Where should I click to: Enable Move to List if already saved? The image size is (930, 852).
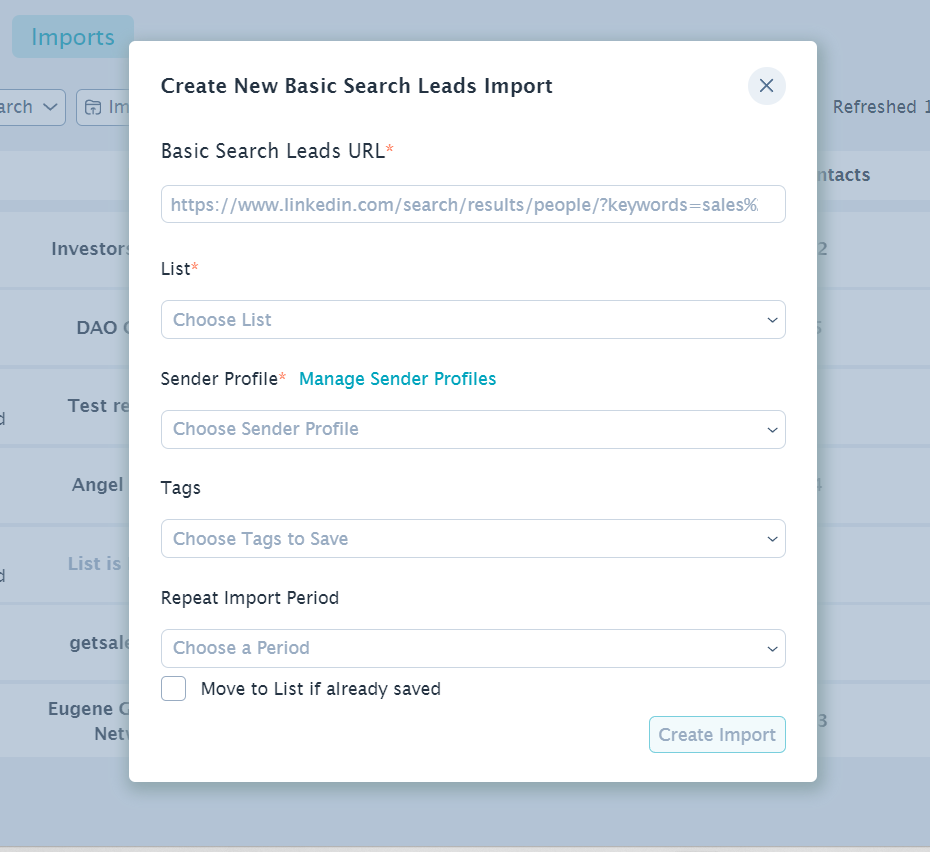click(174, 689)
